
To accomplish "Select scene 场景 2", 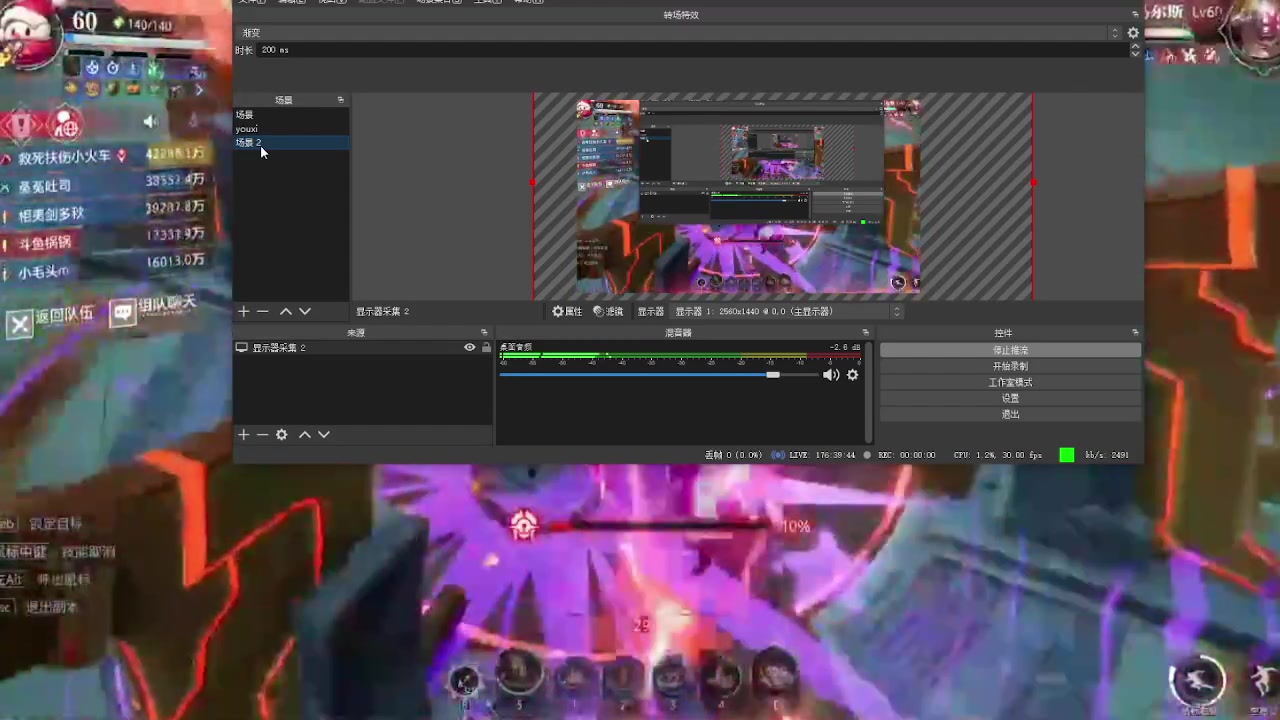I will pos(291,143).
